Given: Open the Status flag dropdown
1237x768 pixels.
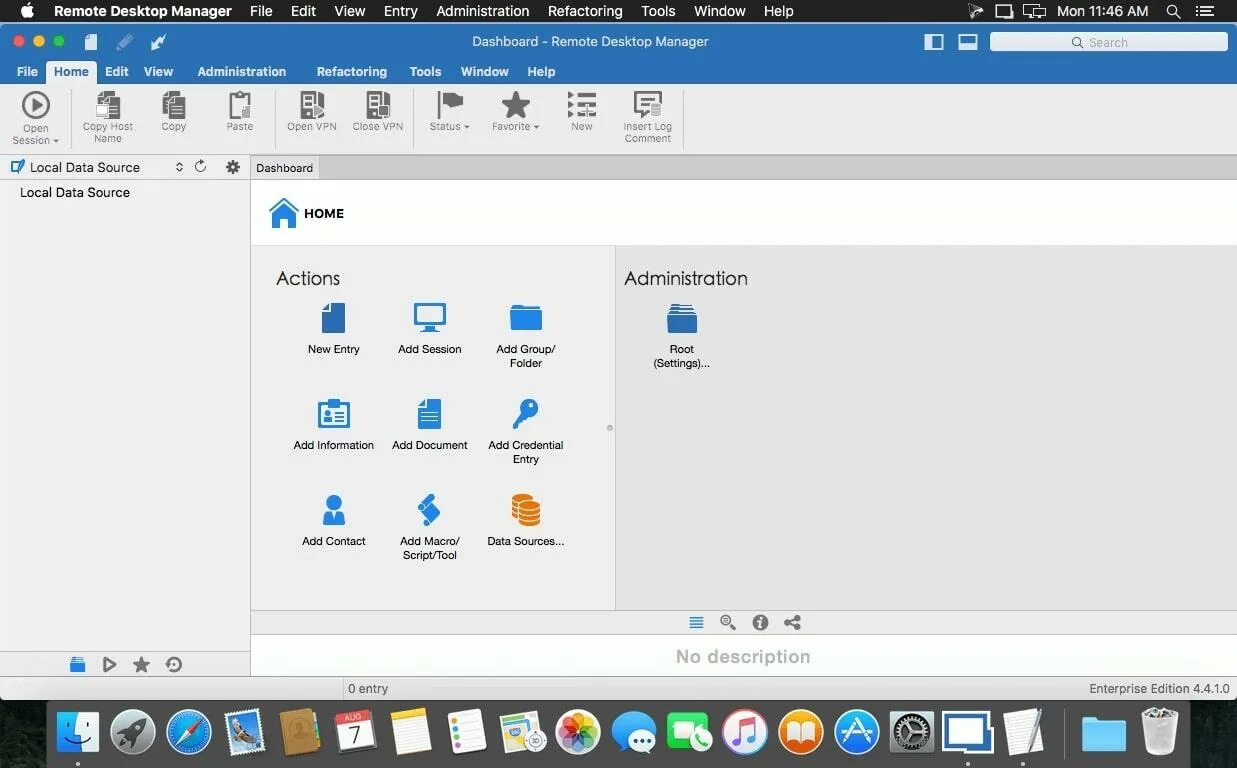Looking at the screenshot, I should (x=450, y=112).
